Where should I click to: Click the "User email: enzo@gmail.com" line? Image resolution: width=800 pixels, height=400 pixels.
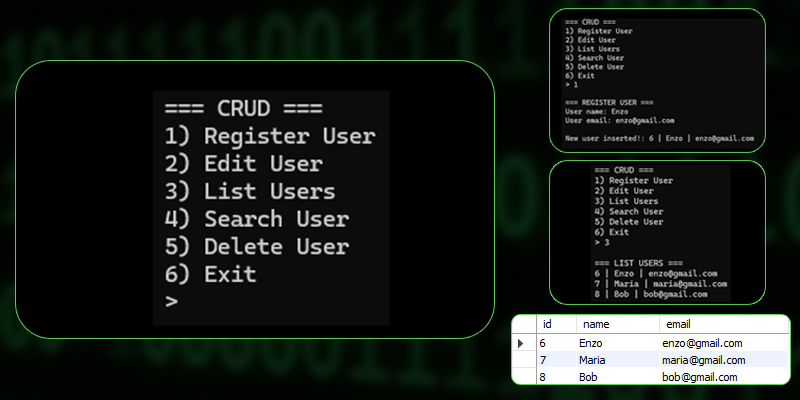(619, 120)
